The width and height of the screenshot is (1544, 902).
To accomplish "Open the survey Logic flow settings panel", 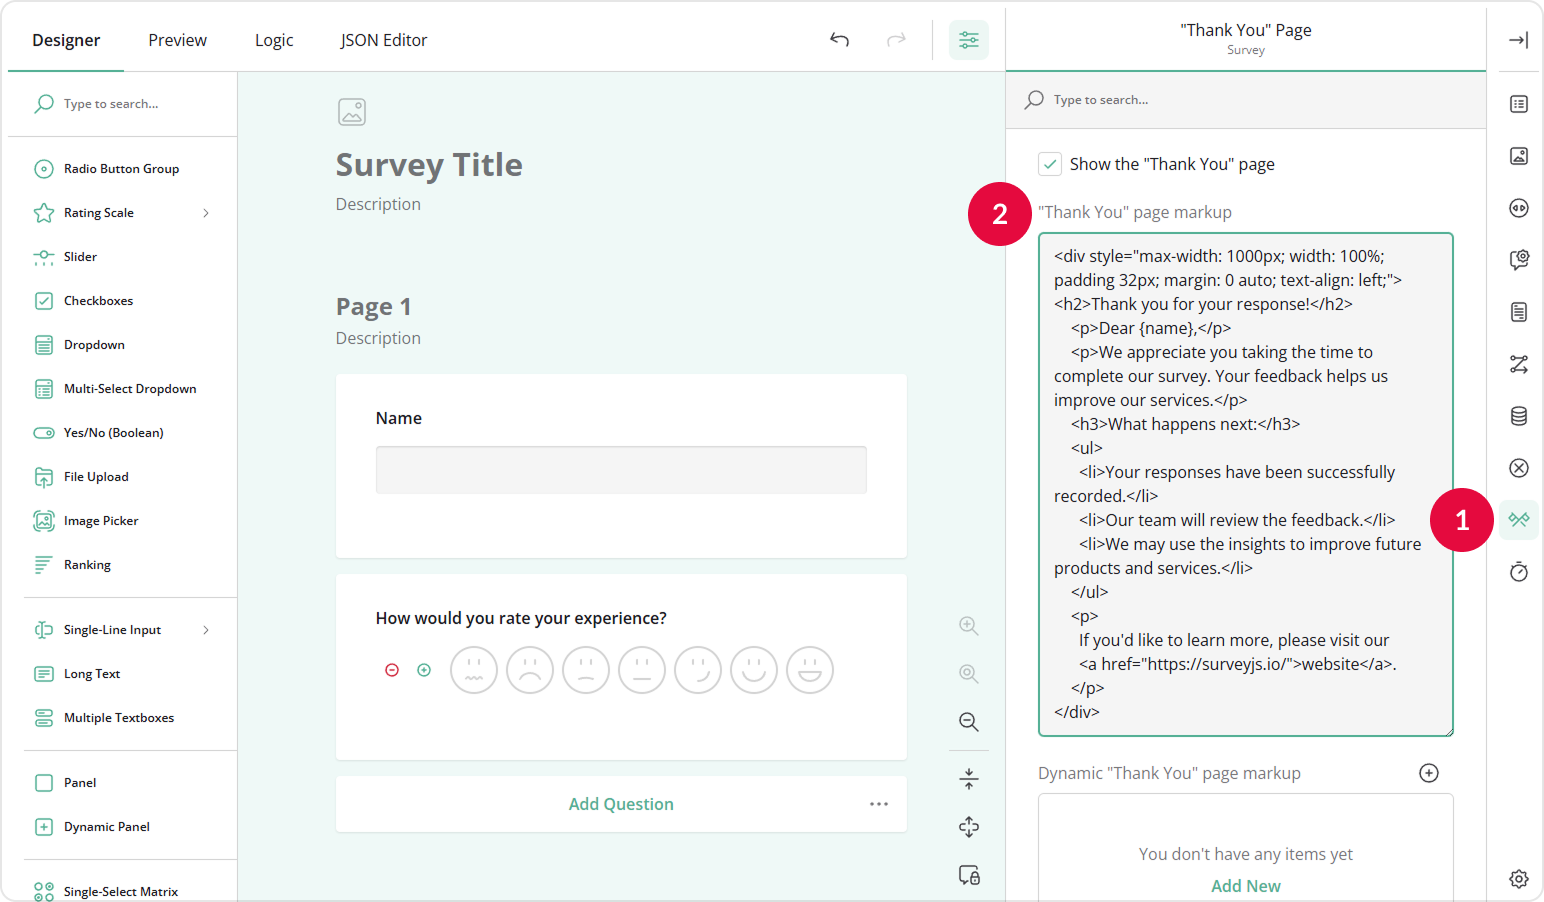I will 1518,363.
